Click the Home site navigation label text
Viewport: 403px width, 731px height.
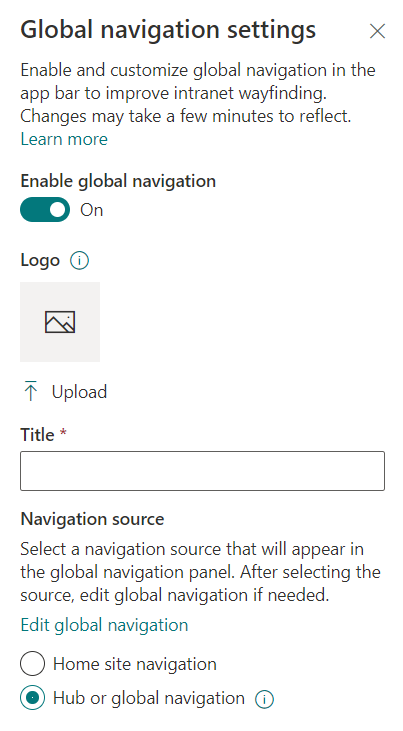[x=135, y=664]
